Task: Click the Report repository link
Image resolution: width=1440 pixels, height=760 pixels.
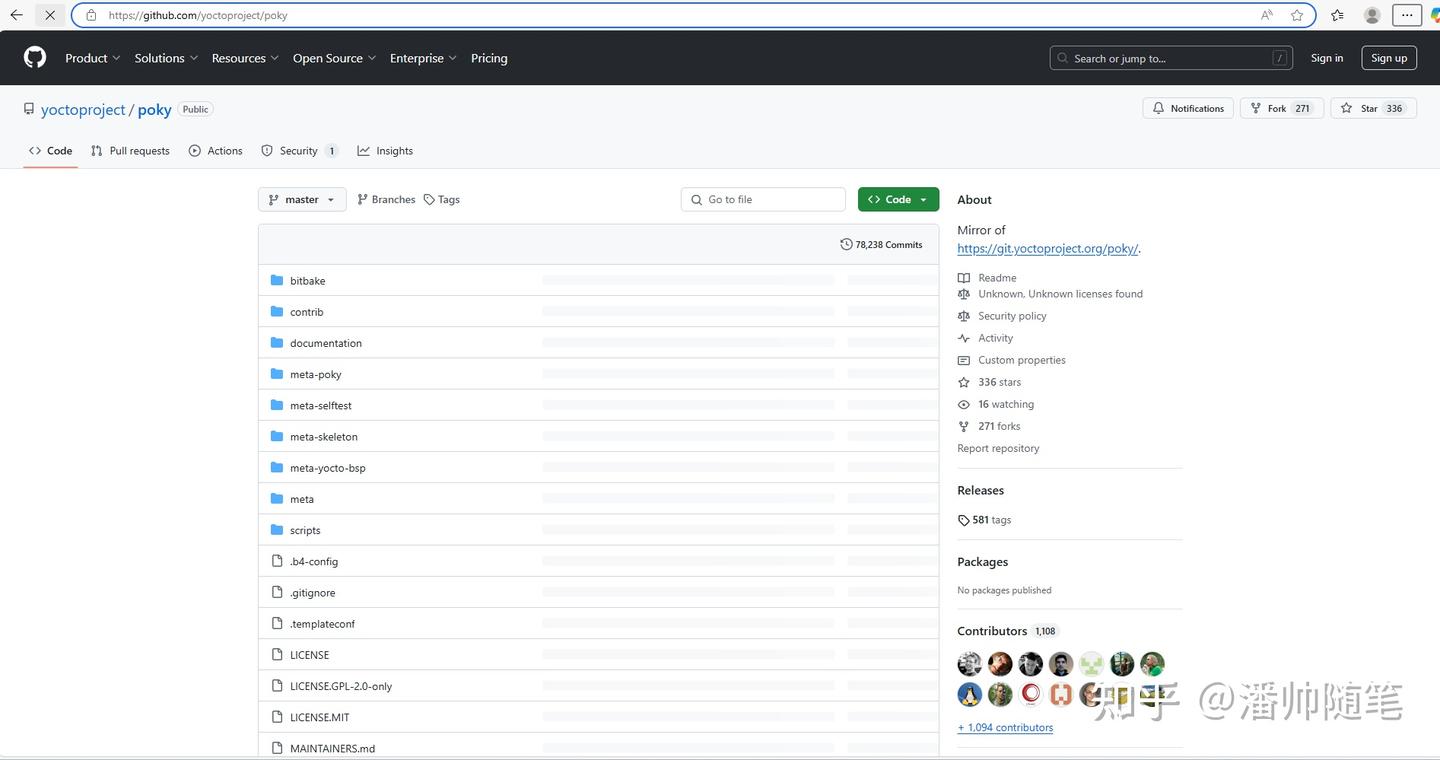Action: pos(998,448)
